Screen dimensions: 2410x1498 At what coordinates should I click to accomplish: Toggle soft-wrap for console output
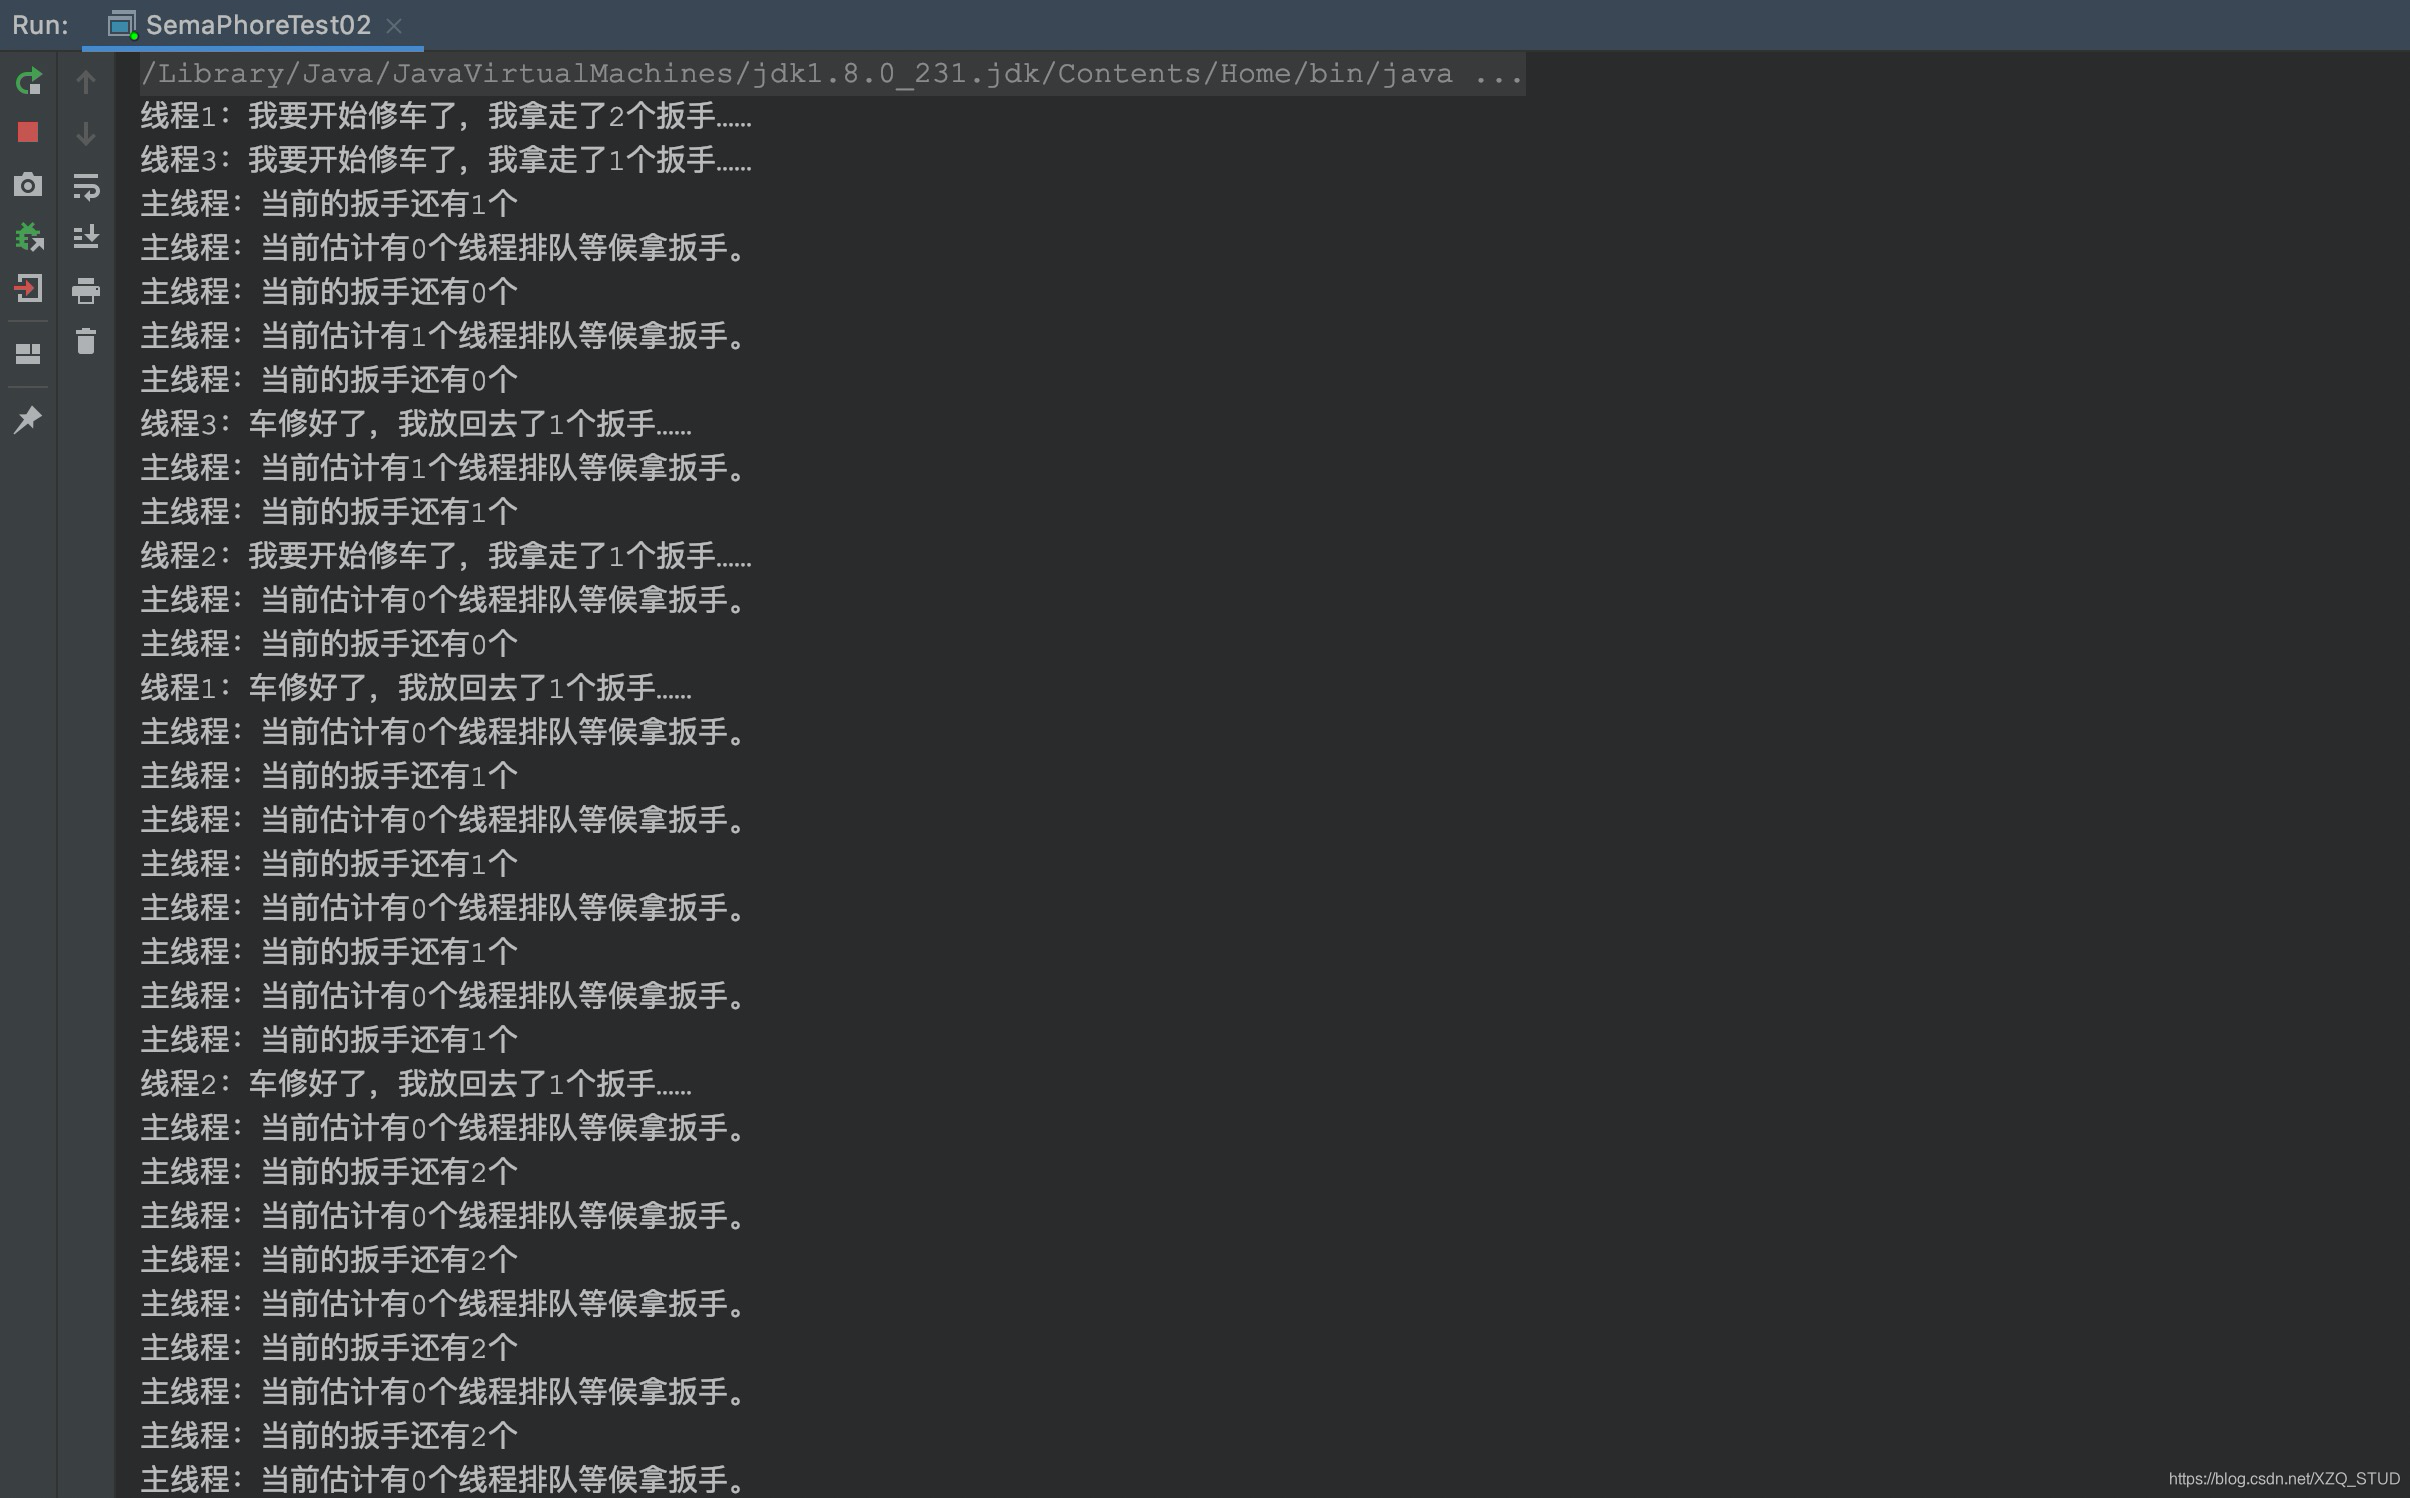[86, 186]
